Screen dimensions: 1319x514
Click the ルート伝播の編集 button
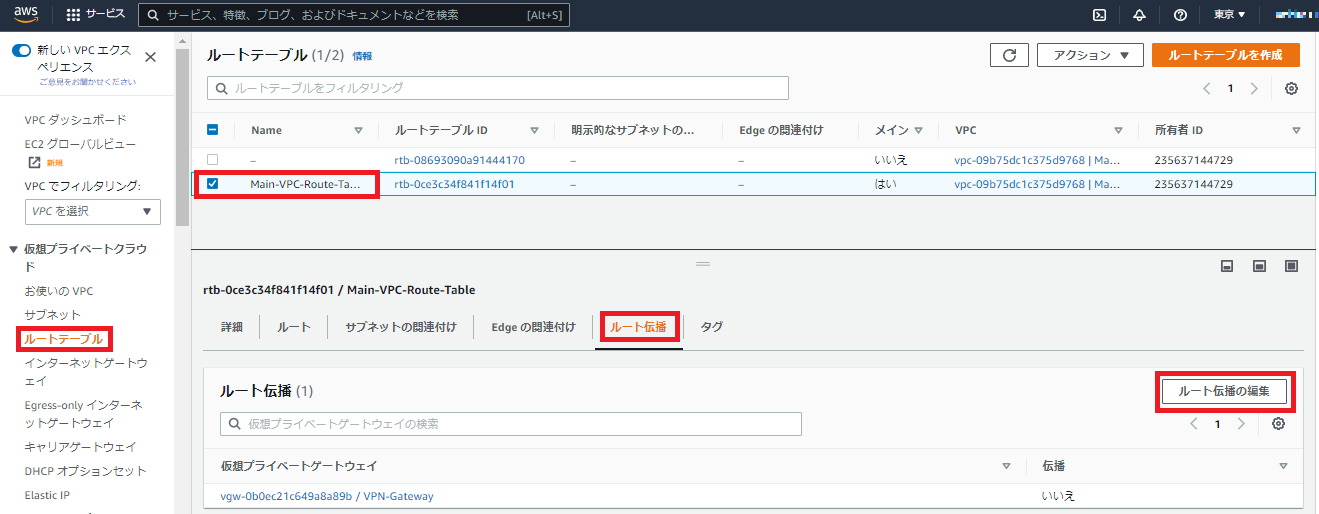click(1224, 391)
